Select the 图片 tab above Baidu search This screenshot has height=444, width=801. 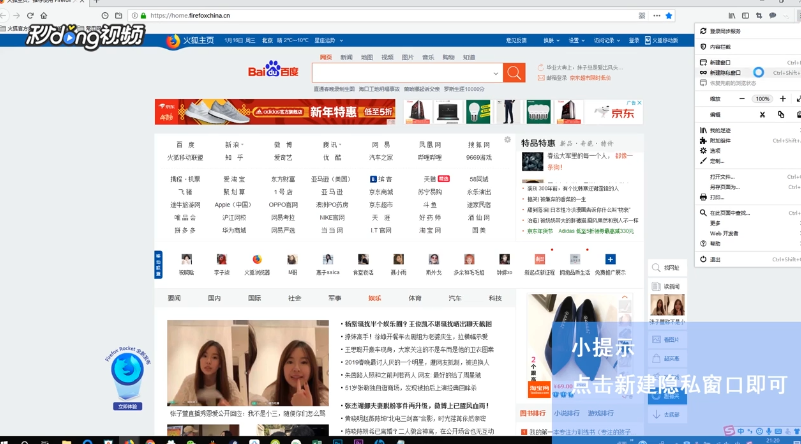(x=408, y=57)
